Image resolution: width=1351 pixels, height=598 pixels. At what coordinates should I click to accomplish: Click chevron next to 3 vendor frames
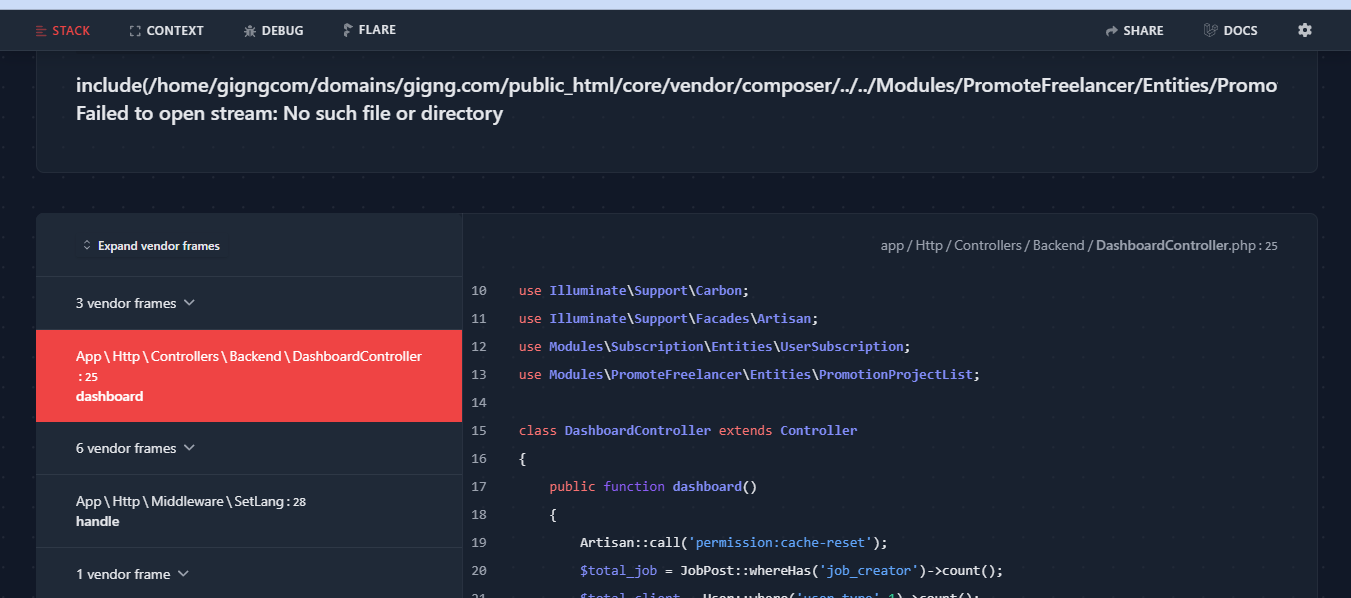click(x=189, y=303)
